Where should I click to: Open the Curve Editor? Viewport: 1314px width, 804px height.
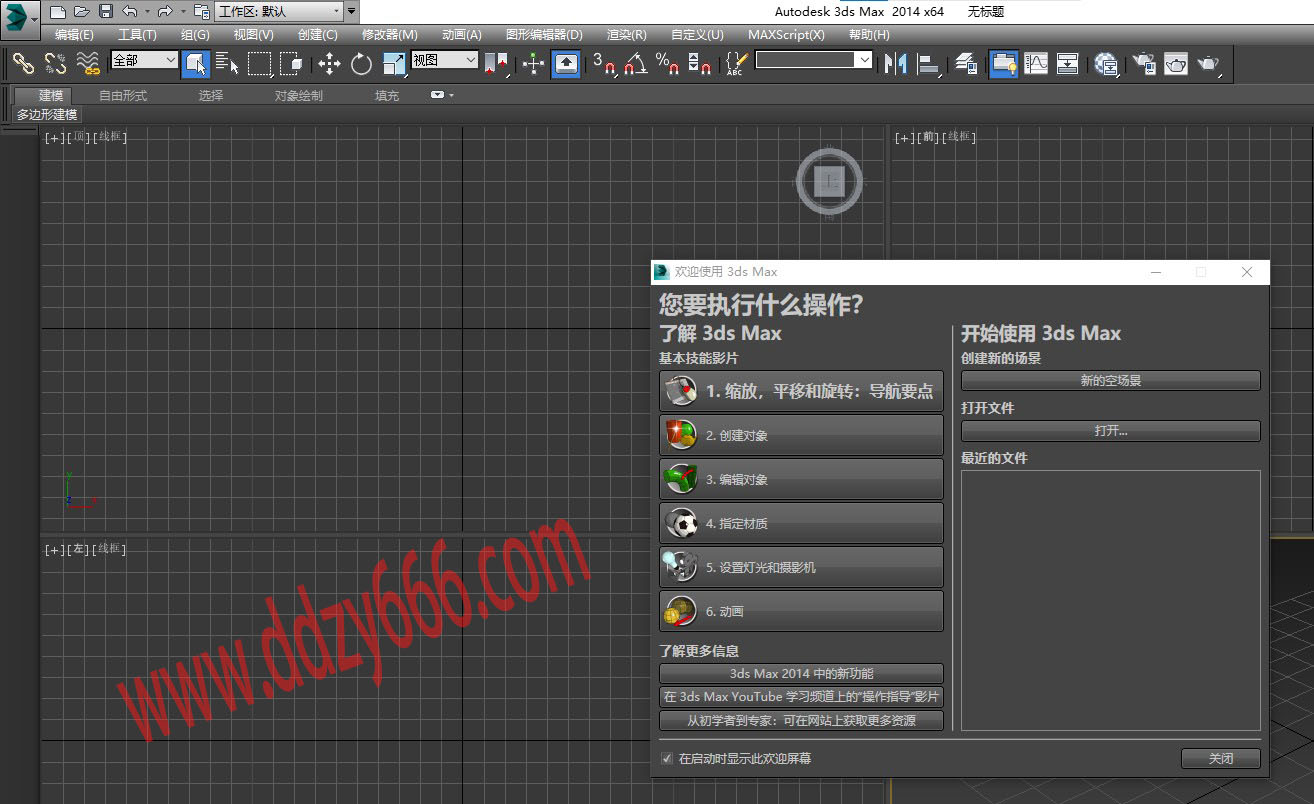[x=1036, y=63]
